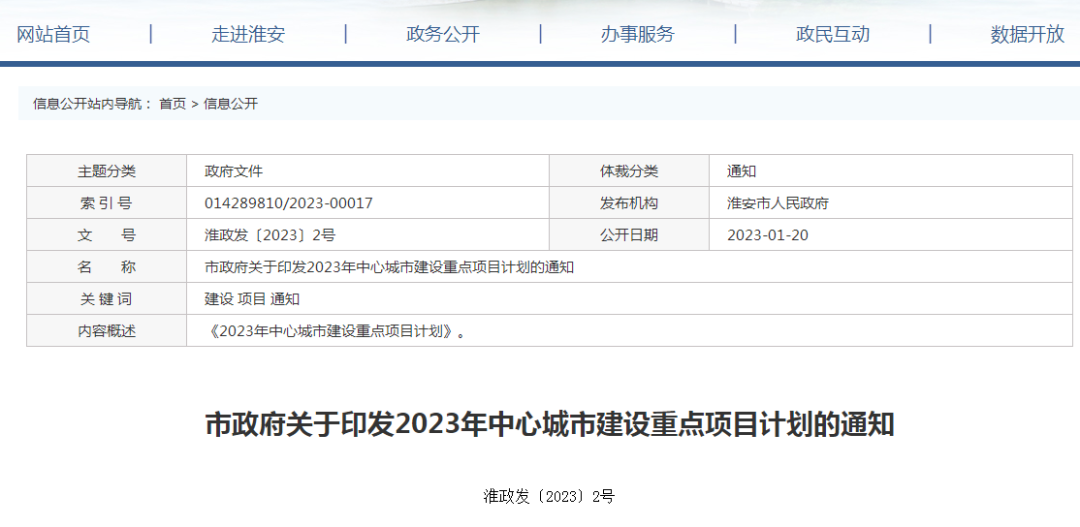Image resolution: width=1080 pixels, height=527 pixels.
Task: Click the 淮安市人民政府 publishing agency value
Action: click(777, 203)
